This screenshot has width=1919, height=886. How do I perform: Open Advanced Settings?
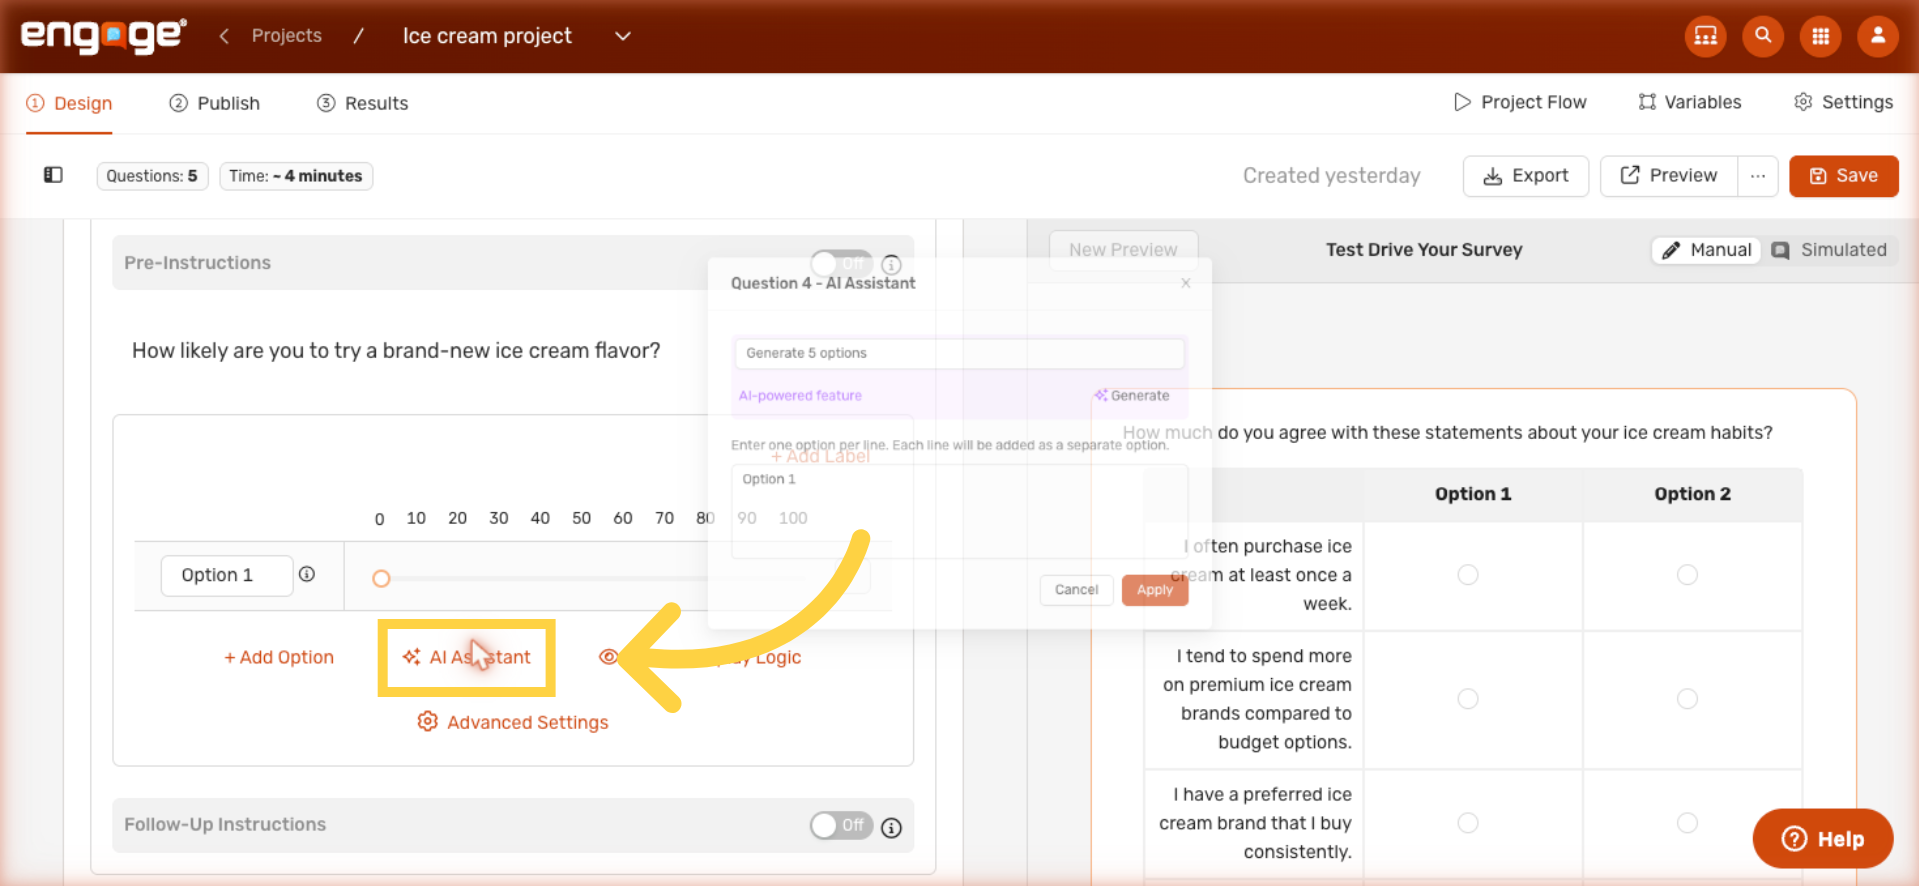point(512,722)
